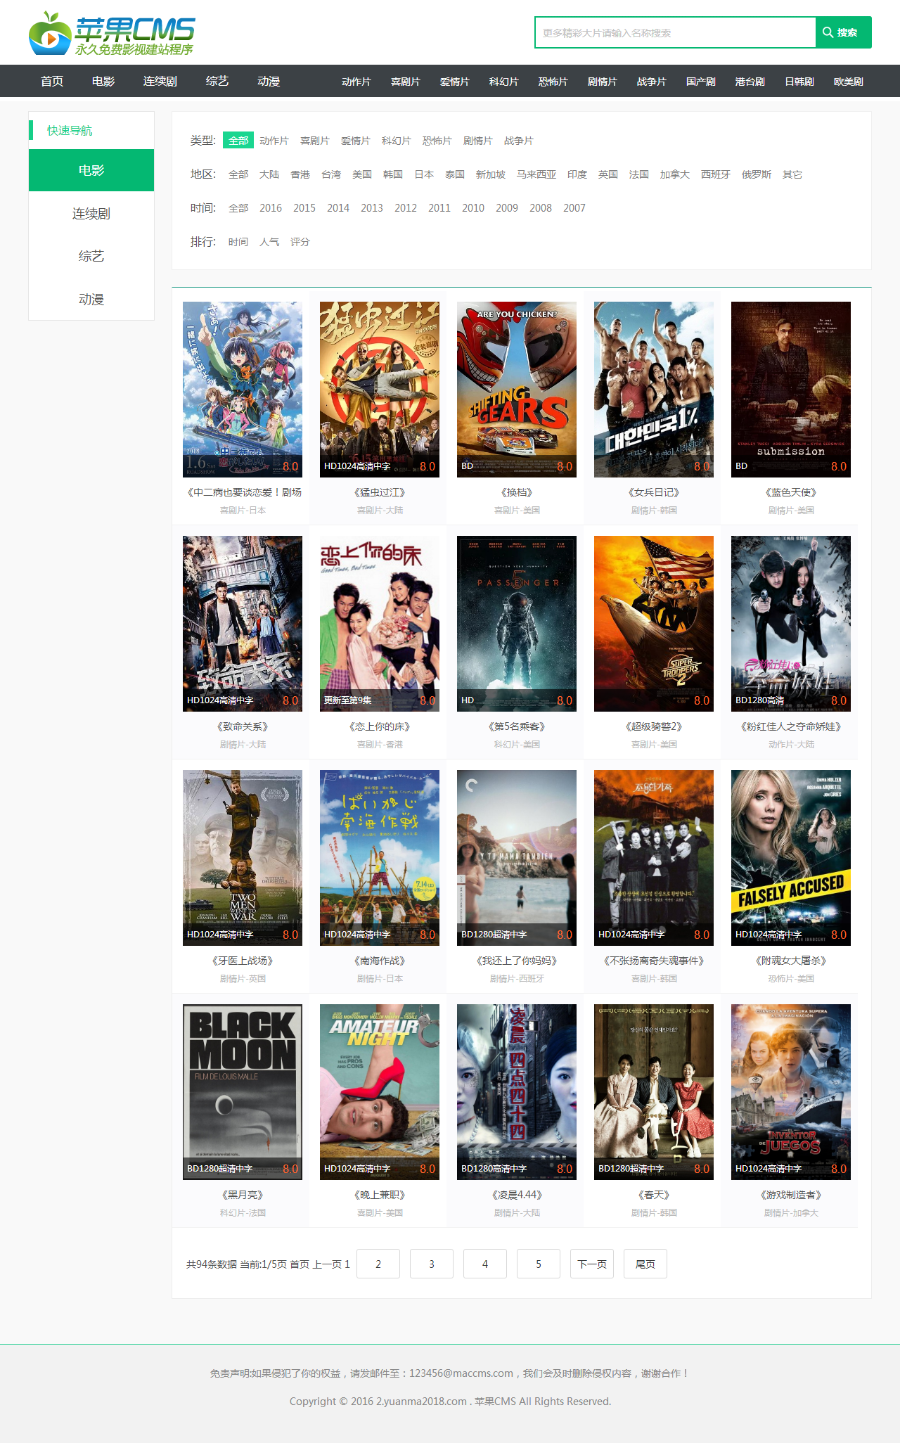Select 动漫 in the 快速导航 sidebar
This screenshot has height=1443, width=900.
tap(91, 299)
